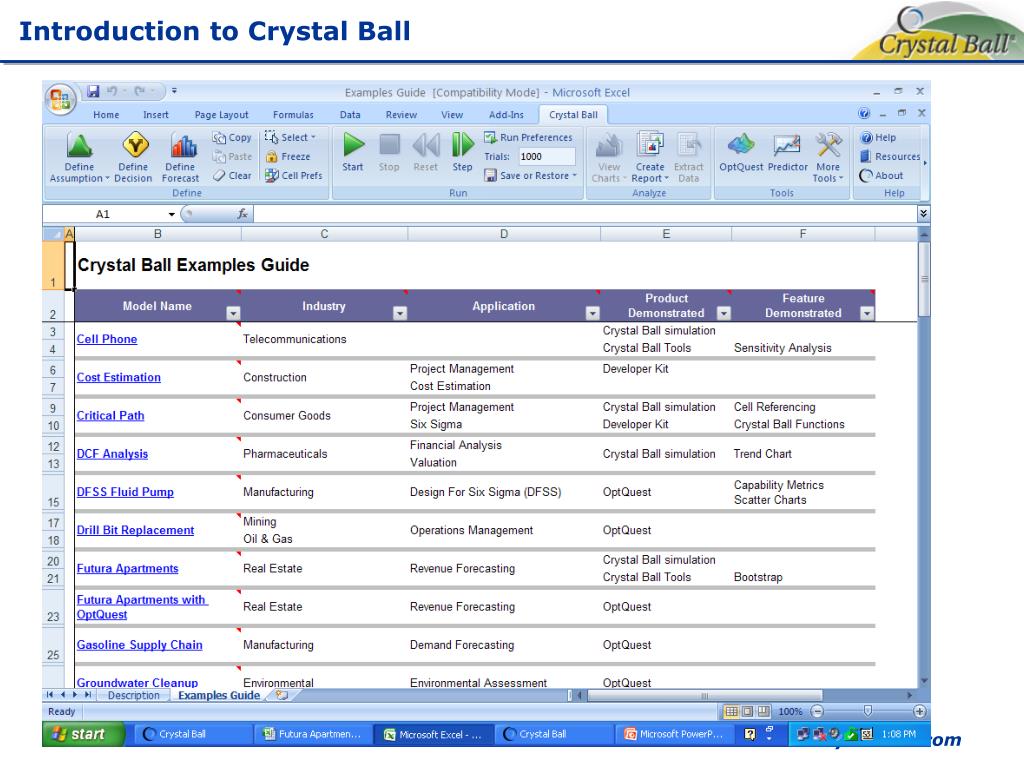
Task: Switch to Page Break Preview in status bar
Action: click(x=763, y=711)
